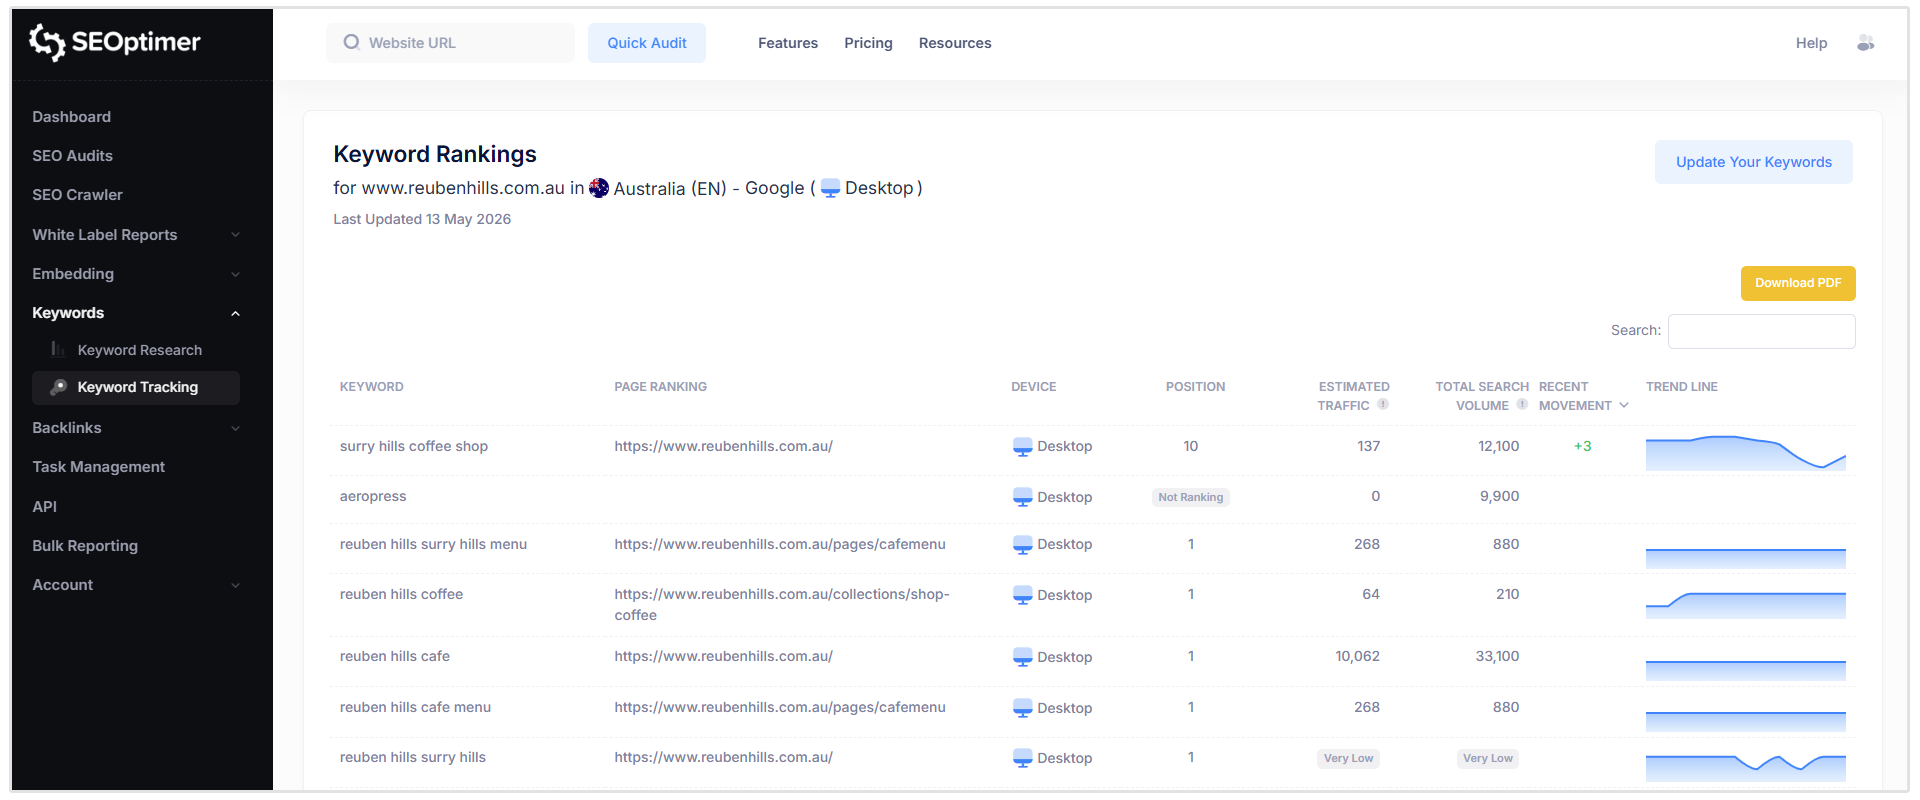The height and width of the screenshot is (800, 1920).
Task: Open Task Management
Action: (98, 467)
